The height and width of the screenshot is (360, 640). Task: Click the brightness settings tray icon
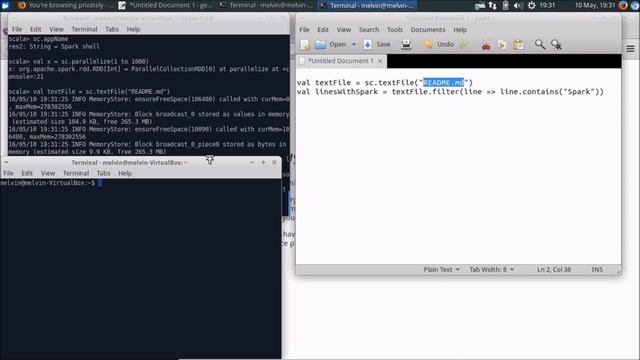(x=531, y=5)
